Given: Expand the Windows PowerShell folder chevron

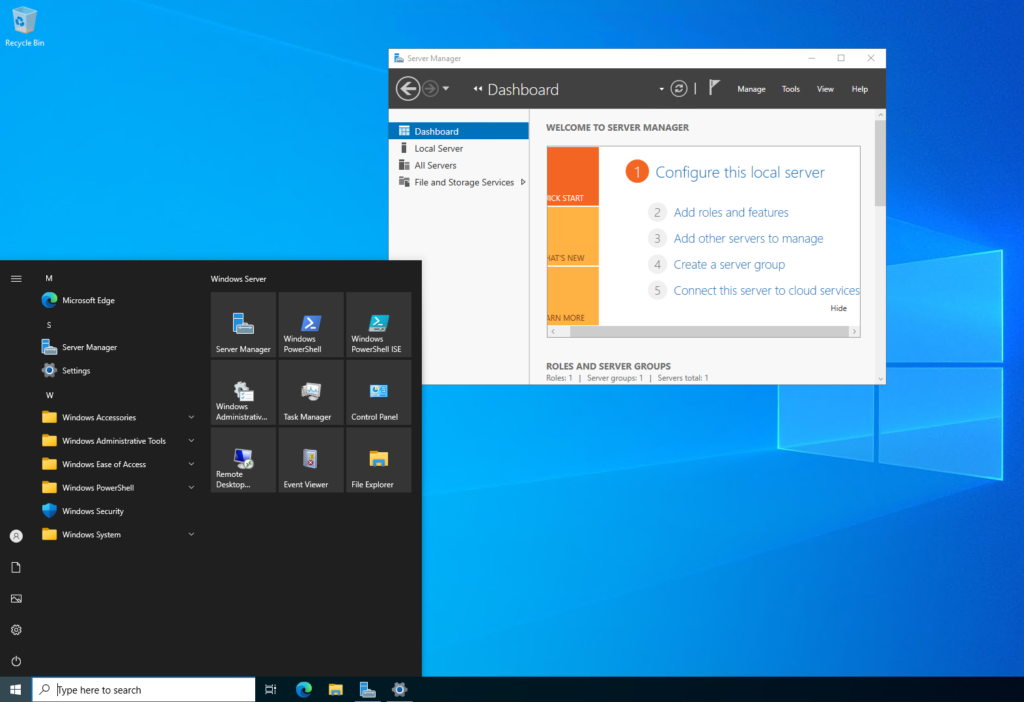Looking at the screenshot, I should (x=191, y=488).
